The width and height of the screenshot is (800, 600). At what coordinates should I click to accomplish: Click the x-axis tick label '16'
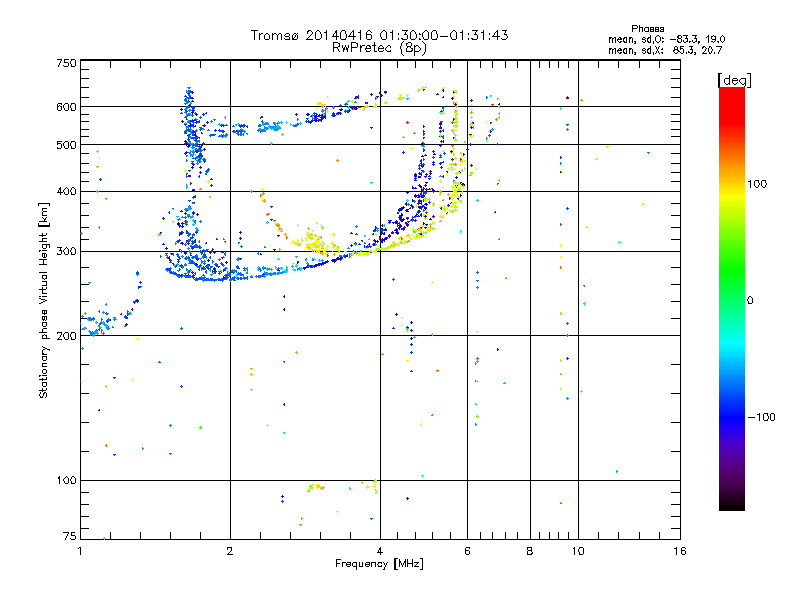click(x=680, y=551)
